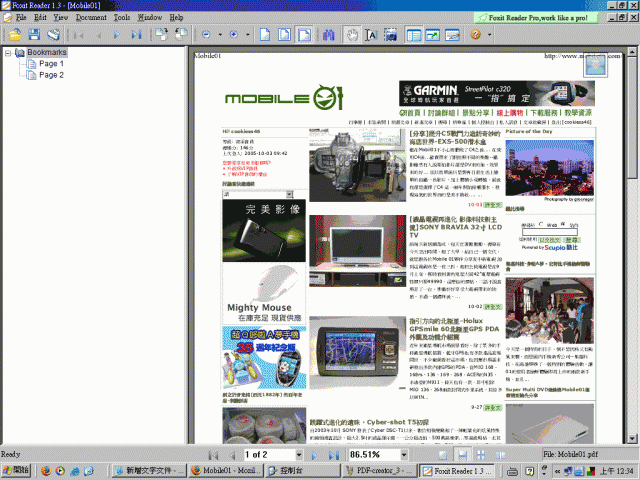Screen dimensions: 640x480
Task: Save the document using the floppy disk icon
Action: pos(34,35)
